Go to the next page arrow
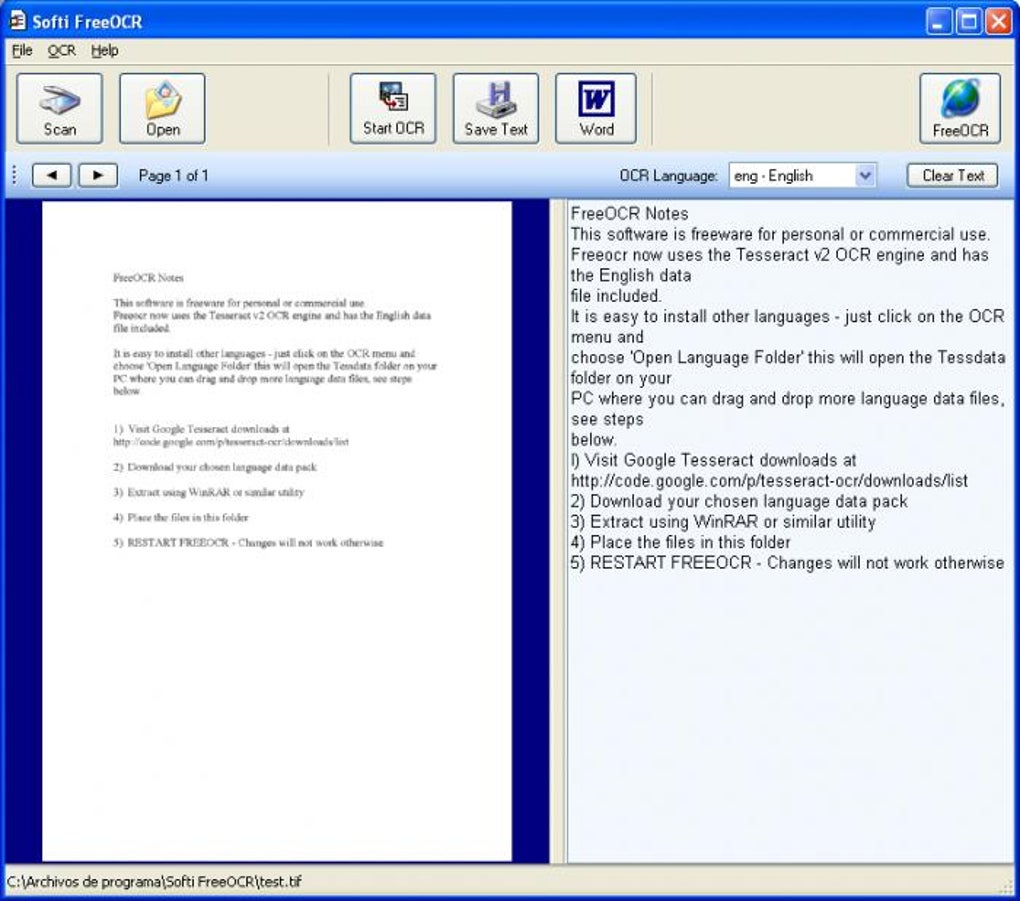Image resolution: width=1020 pixels, height=901 pixels. (98, 175)
